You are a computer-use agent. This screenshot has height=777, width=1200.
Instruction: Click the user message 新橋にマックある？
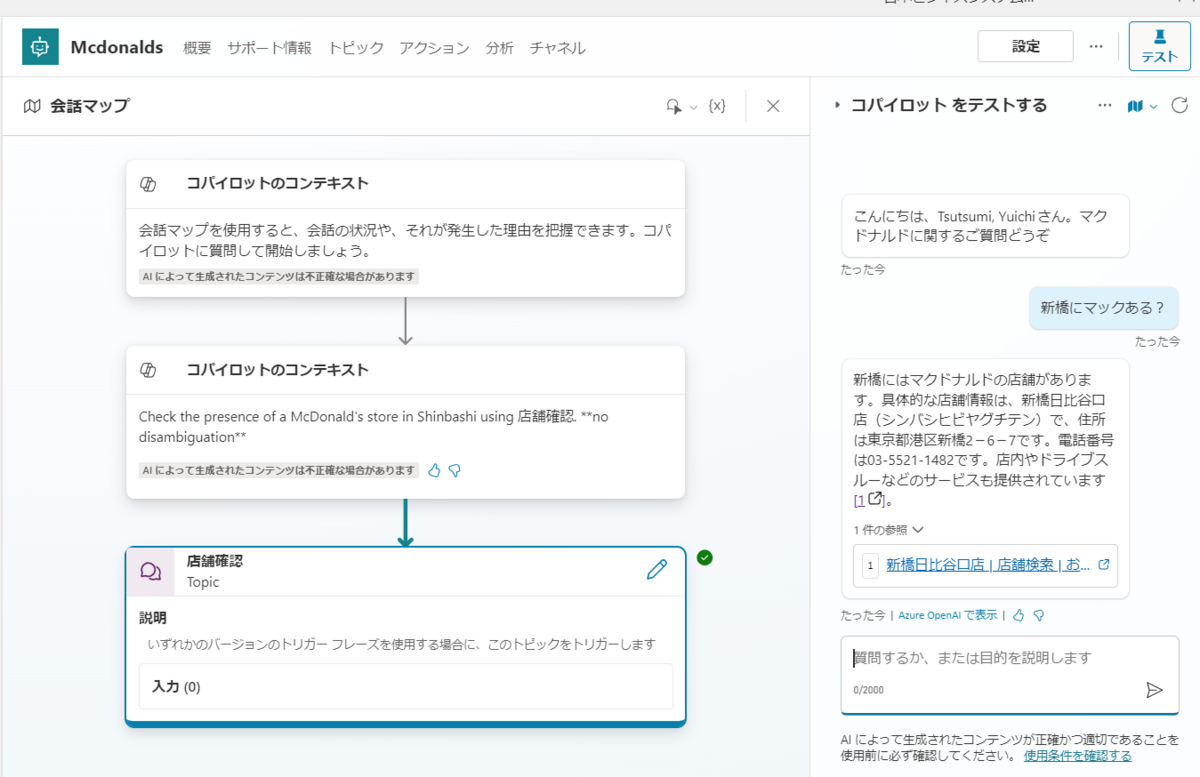pos(1103,308)
